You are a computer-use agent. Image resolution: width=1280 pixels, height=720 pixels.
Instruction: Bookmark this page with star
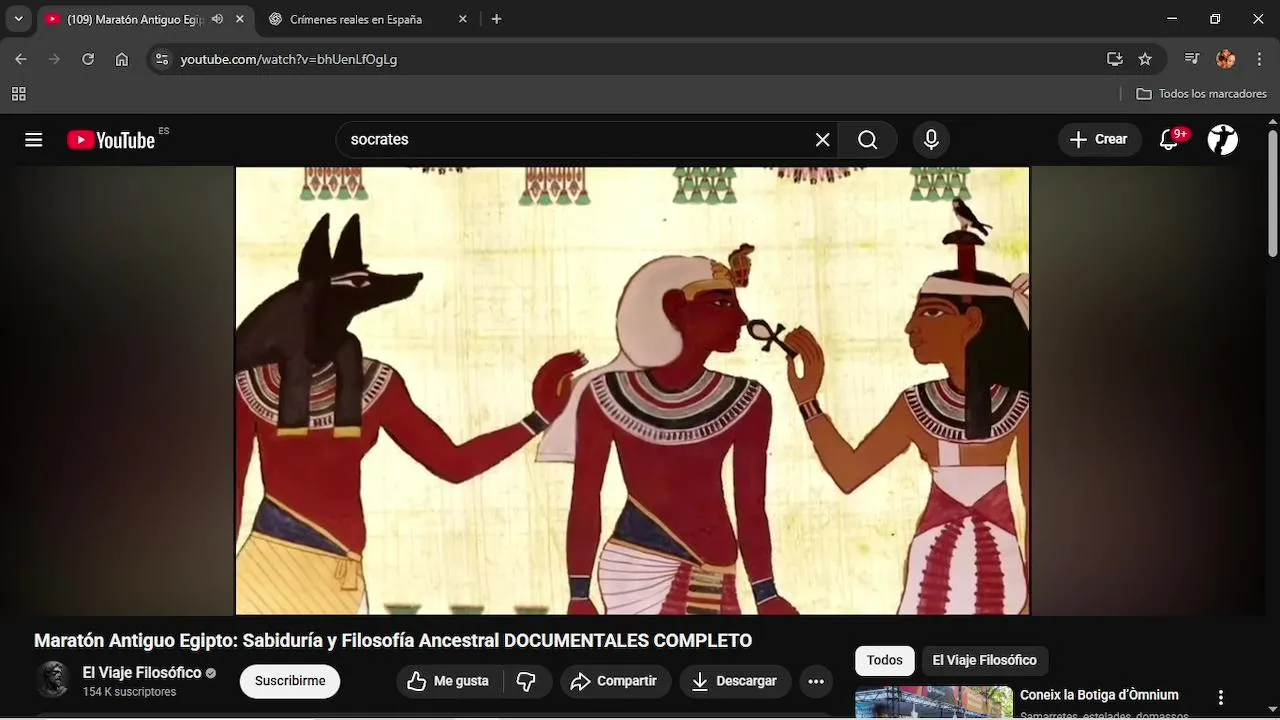click(x=1145, y=59)
